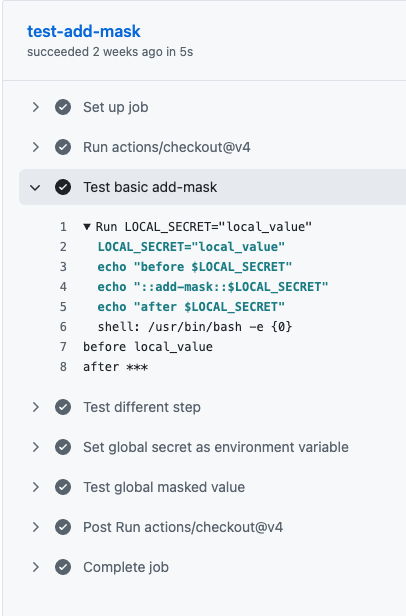The width and height of the screenshot is (406, 616).
Task: Click log line number 8
Action: point(63,367)
